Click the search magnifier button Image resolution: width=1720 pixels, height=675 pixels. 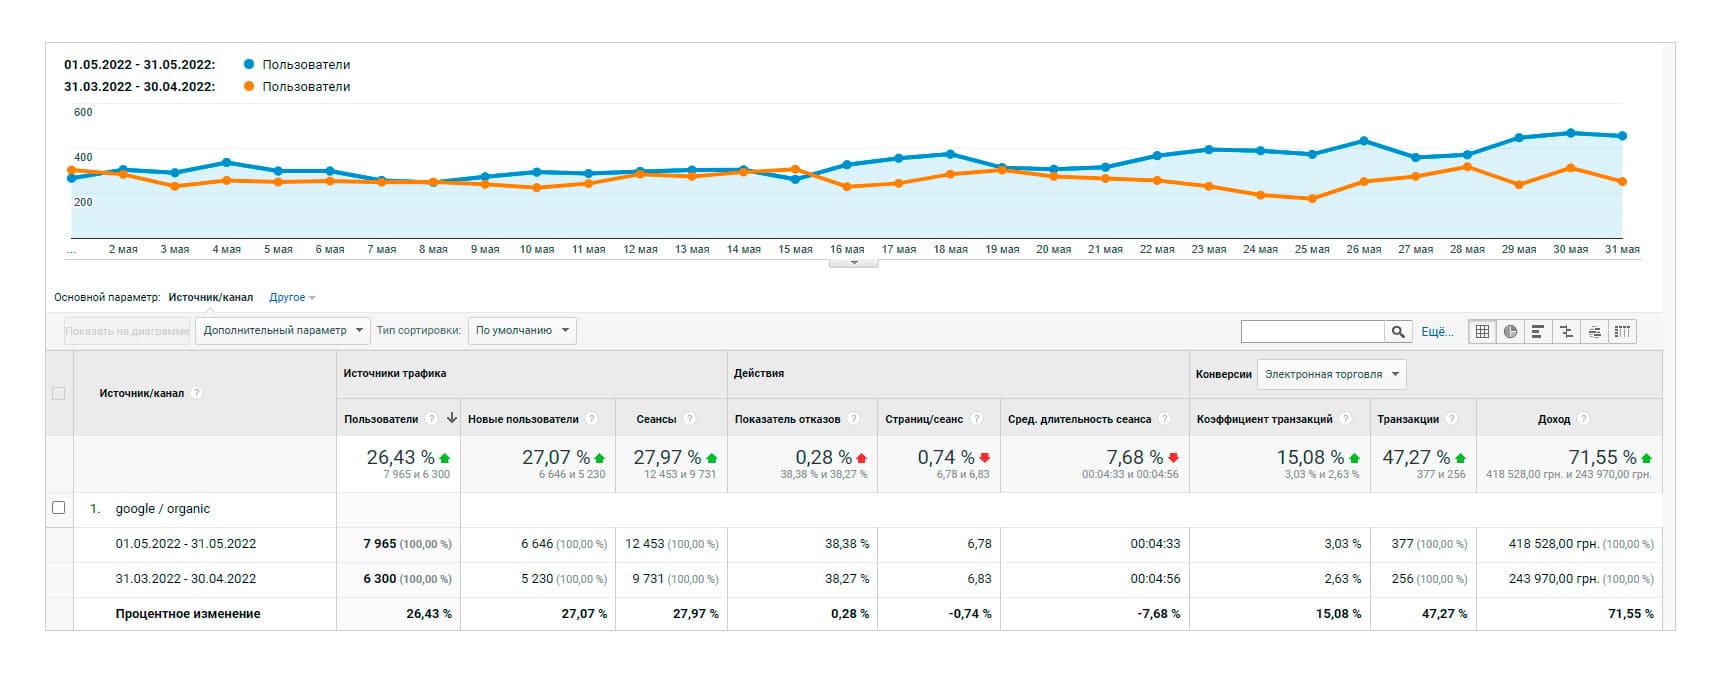pos(1398,331)
